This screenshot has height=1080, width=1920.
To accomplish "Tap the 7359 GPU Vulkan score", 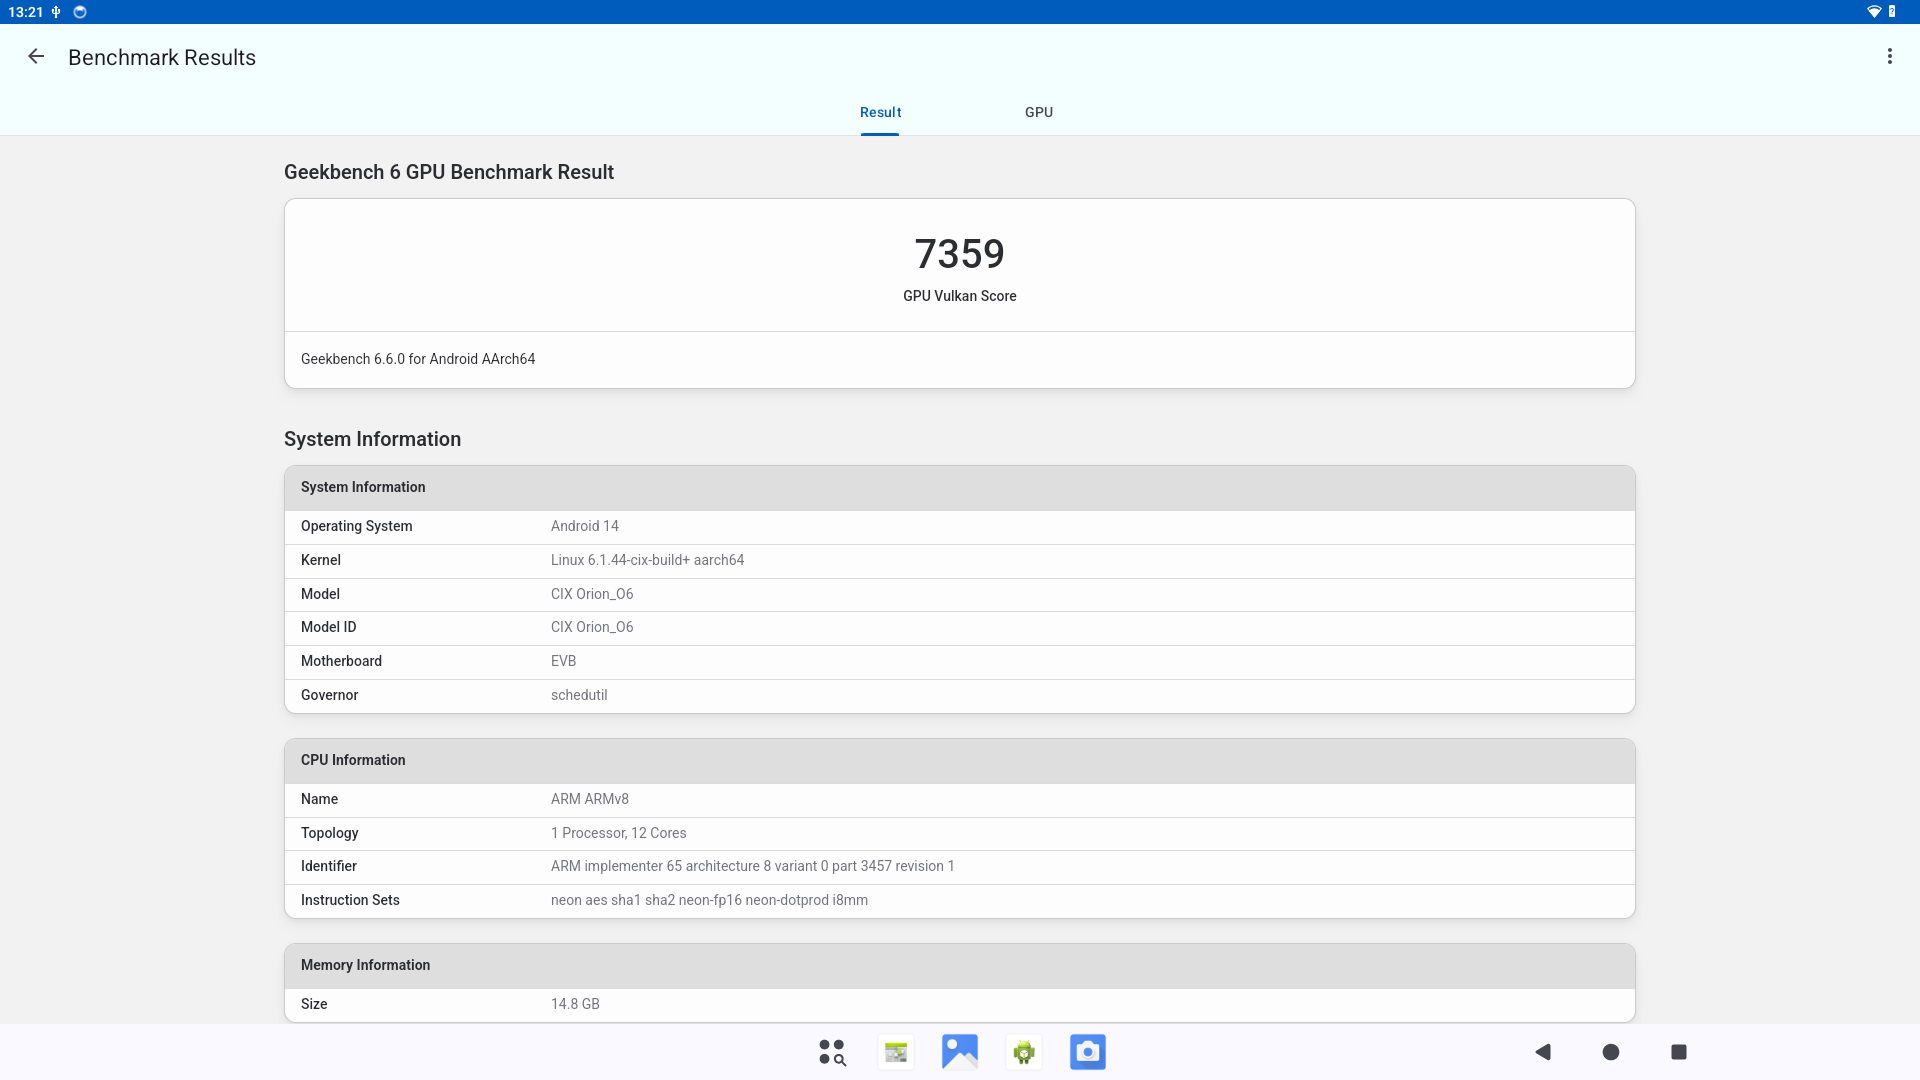I will coord(959,254).
